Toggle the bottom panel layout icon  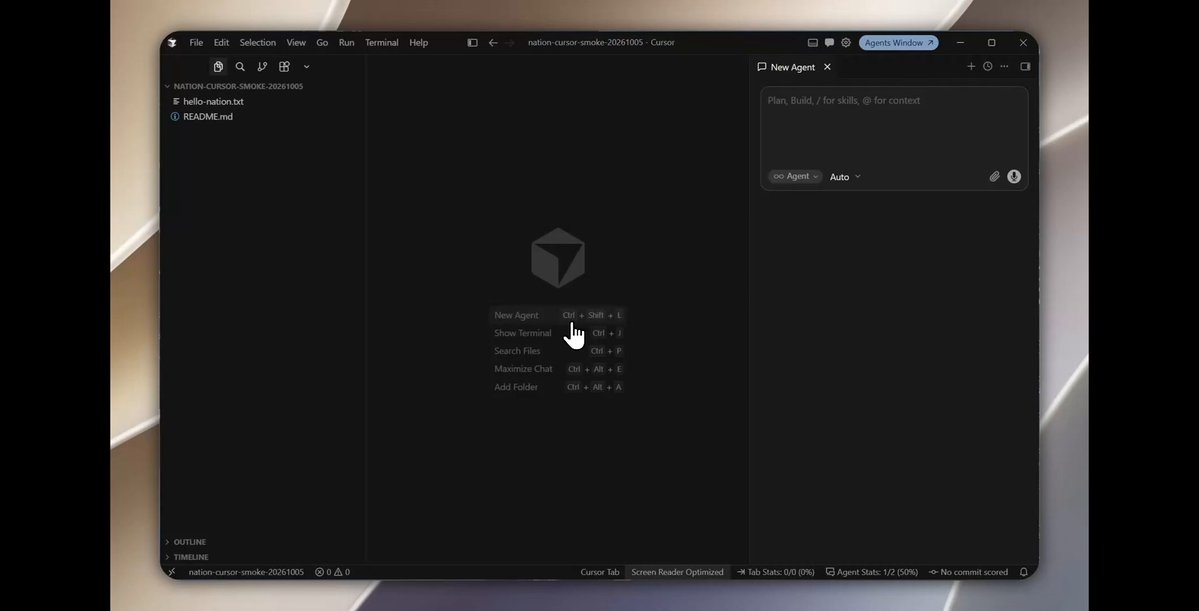tap(813, 43)
